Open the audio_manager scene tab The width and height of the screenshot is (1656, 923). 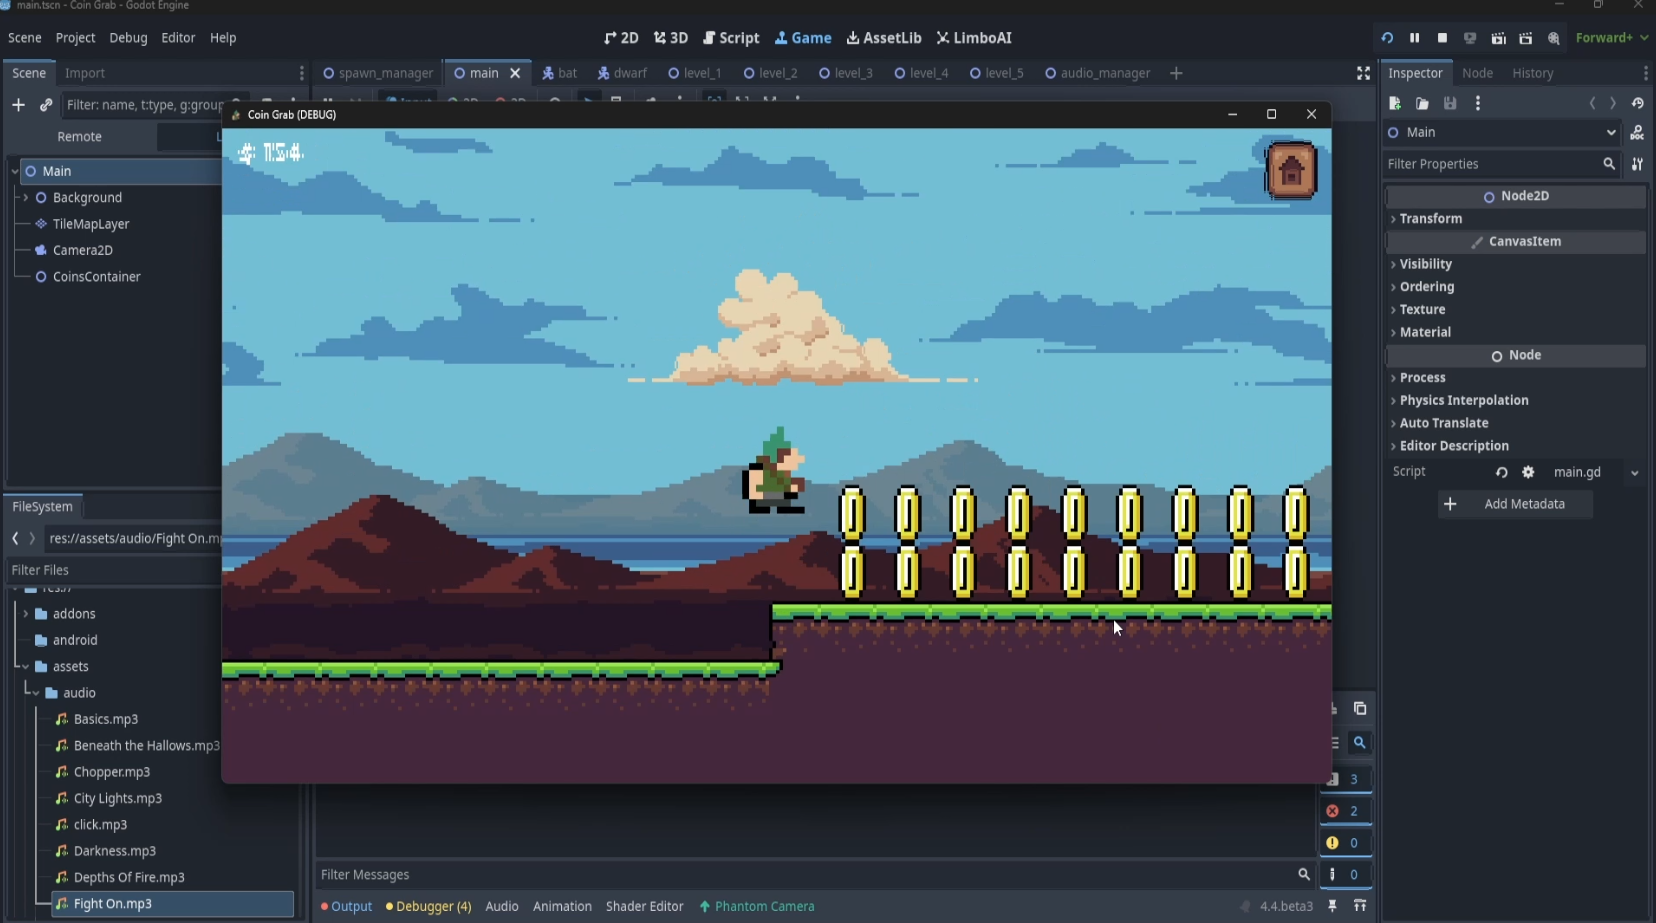(x=1097, y=73)
